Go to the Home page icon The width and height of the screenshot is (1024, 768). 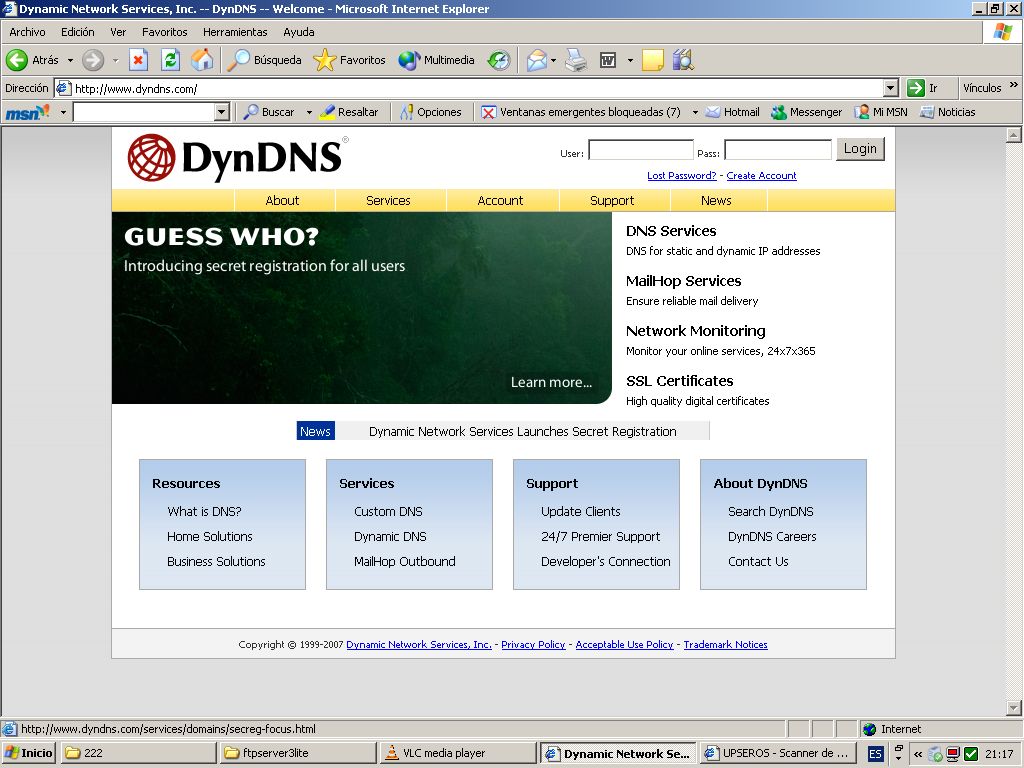202,60
